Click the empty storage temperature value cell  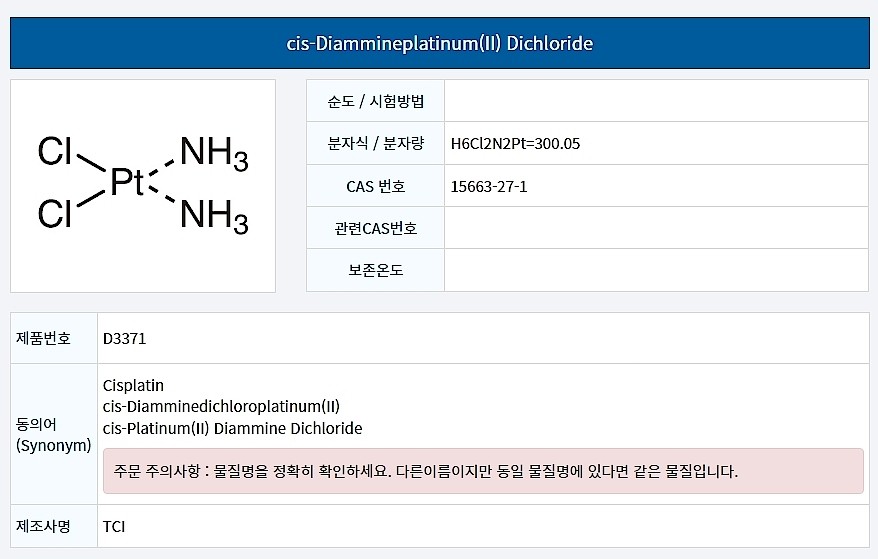(656, 270)
